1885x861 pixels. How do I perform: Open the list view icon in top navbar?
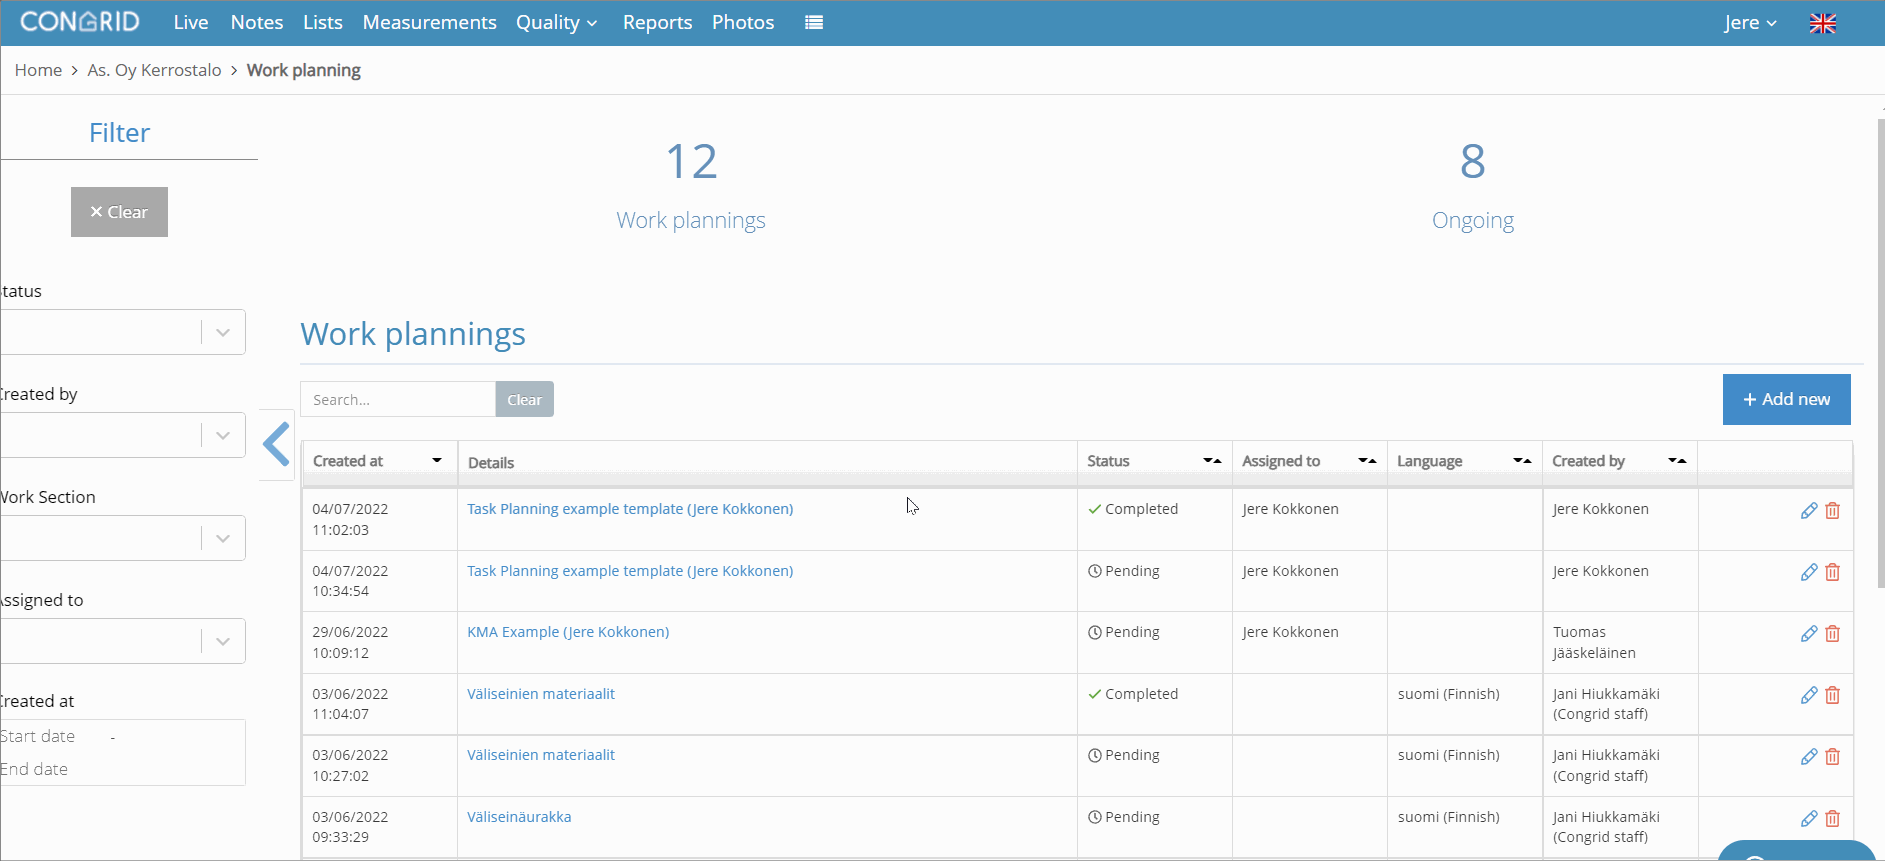click(814, 22)
